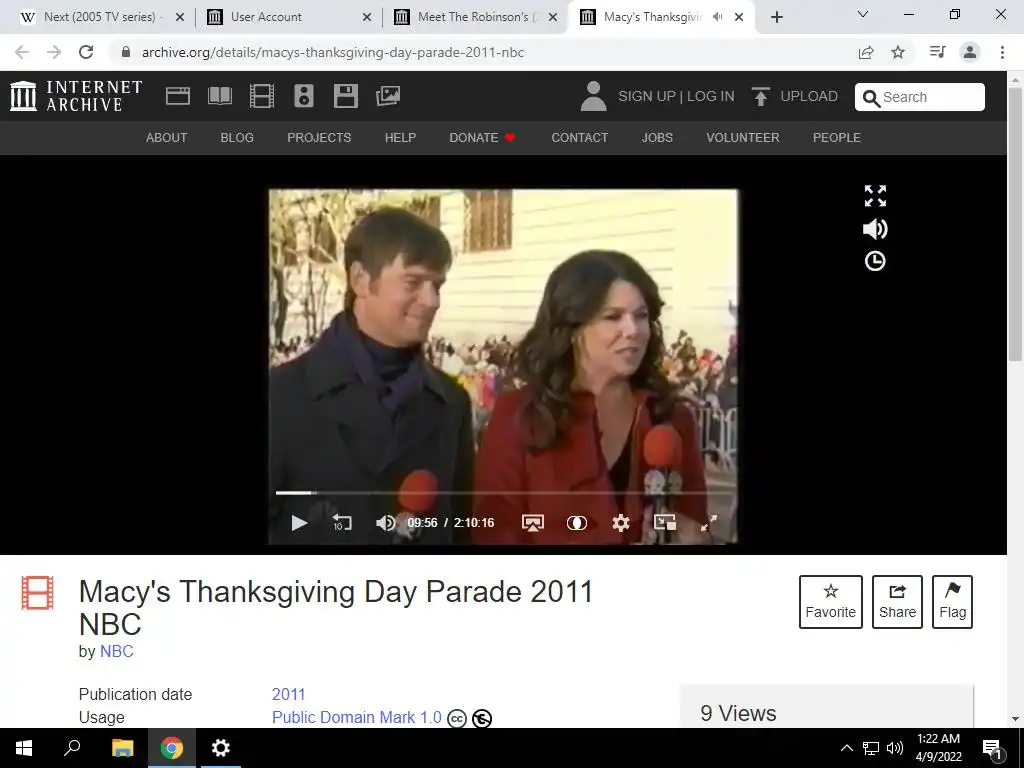Open the media control icon in Chrome toolbar

pos(937,52)
